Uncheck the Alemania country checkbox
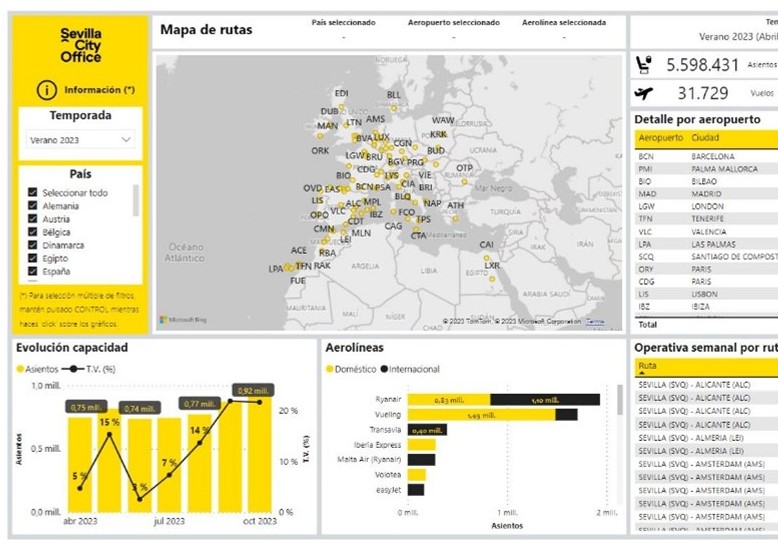The image size is (778, 554). pyautogui.click(x=33, y=205)
